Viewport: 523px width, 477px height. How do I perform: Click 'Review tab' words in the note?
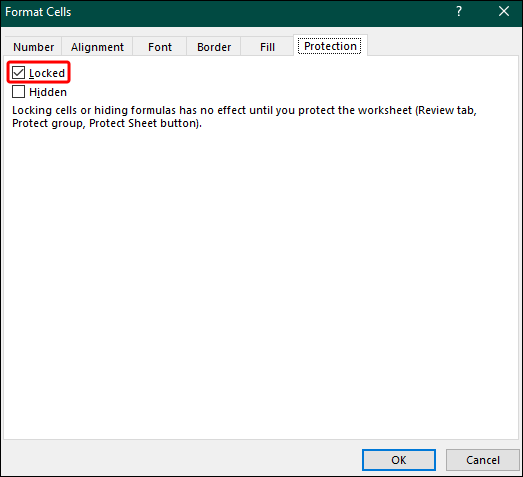coord(447,110)
